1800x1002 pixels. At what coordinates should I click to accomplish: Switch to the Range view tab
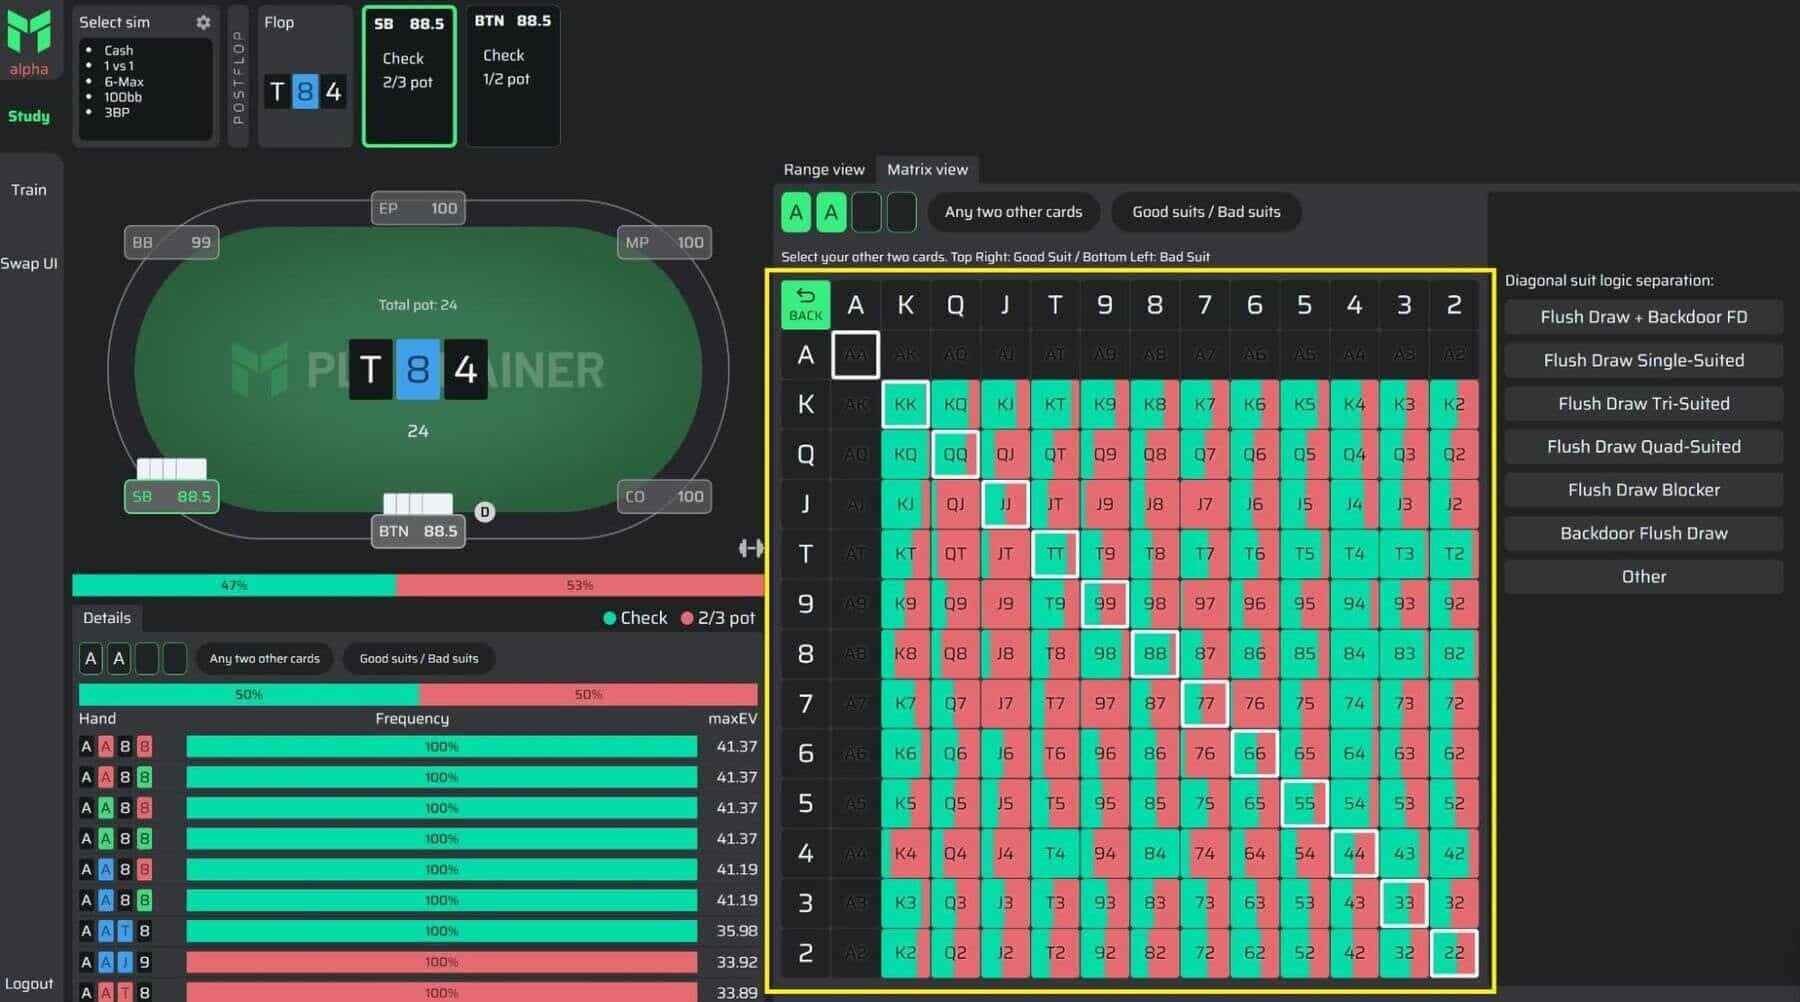click(823, 170)
